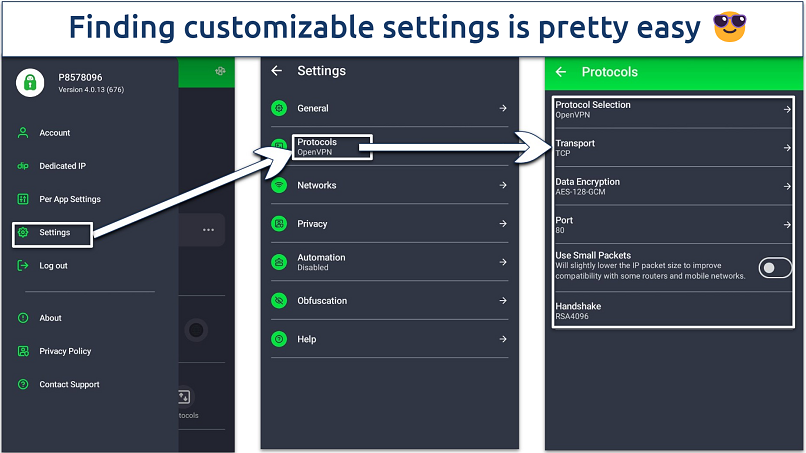This screenshot has height=453, width=806.
Task: Expand the Data Encryption arrow
Action: [x=788, y=186]
